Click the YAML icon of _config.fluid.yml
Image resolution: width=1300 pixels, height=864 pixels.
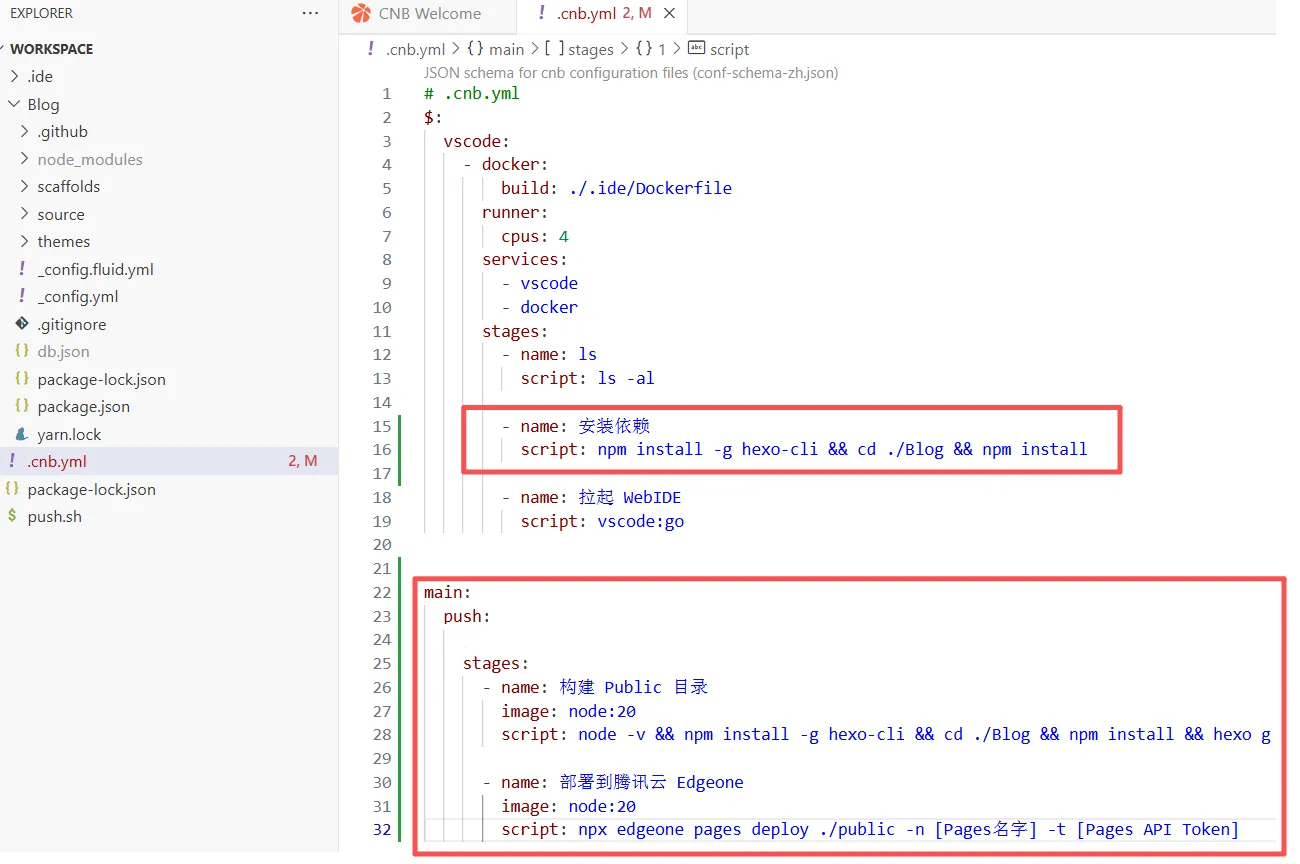click(22, 268)
